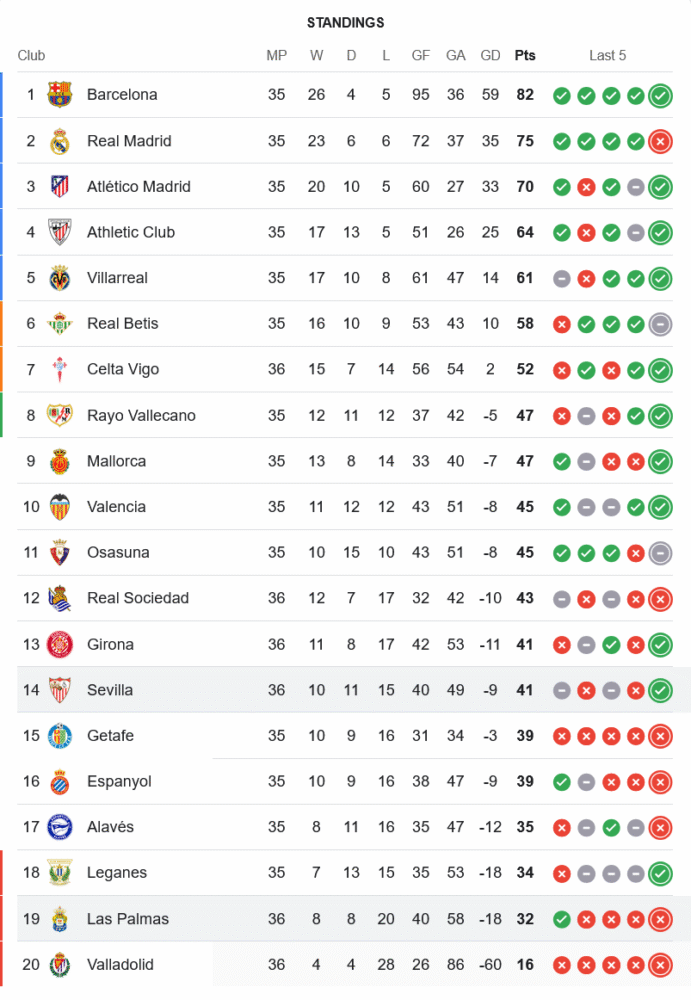This screenshot has height=1000, width=691.
Task: Click Real Madrid's latest red loss icon
Action: 660,141
